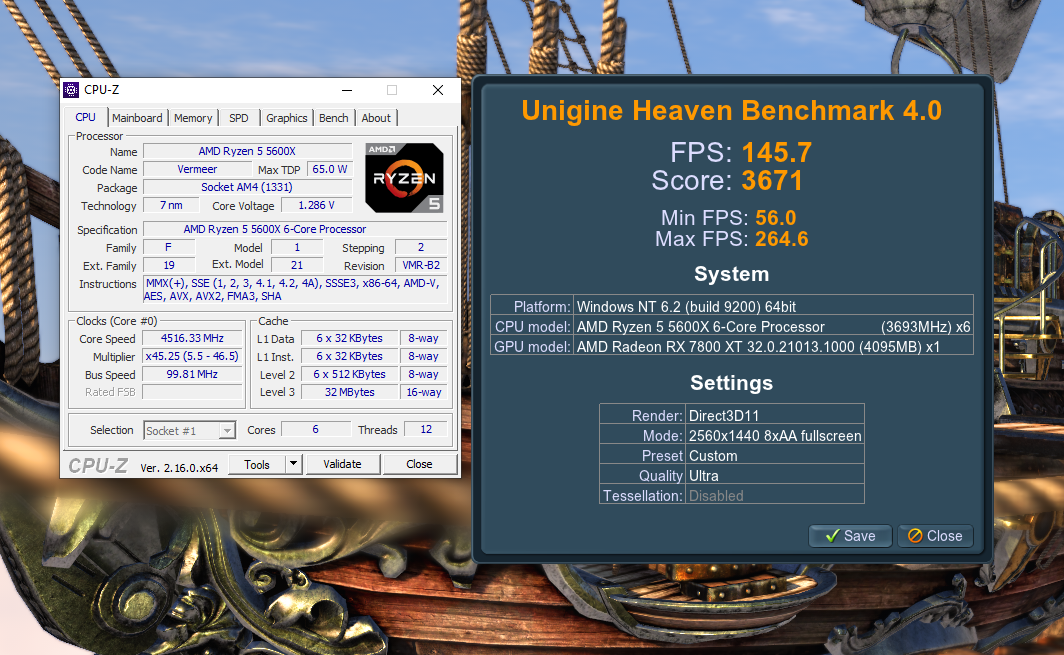The width and height of the screenshot is (1064, 655).
Task: Click the Ext. Family value 19
Action: point(169,265)
